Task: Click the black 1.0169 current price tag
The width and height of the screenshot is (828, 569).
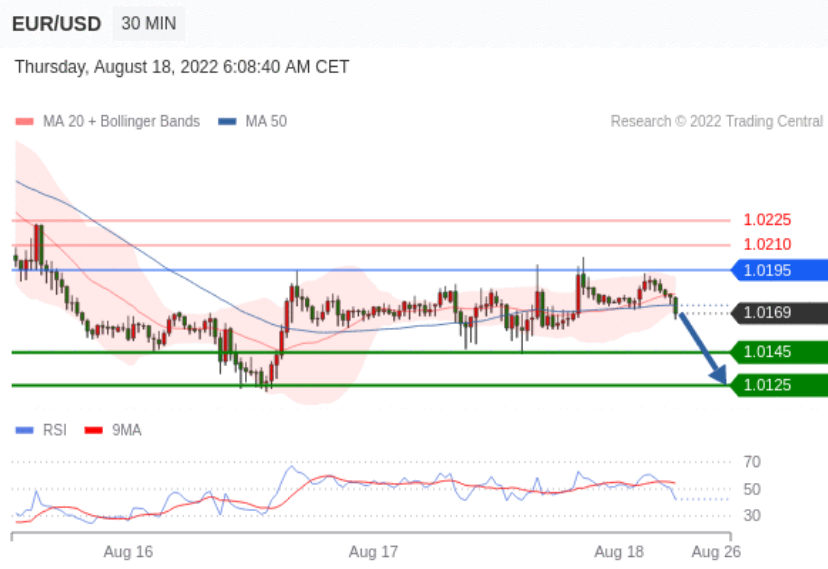Action: [x=779, y=312]
